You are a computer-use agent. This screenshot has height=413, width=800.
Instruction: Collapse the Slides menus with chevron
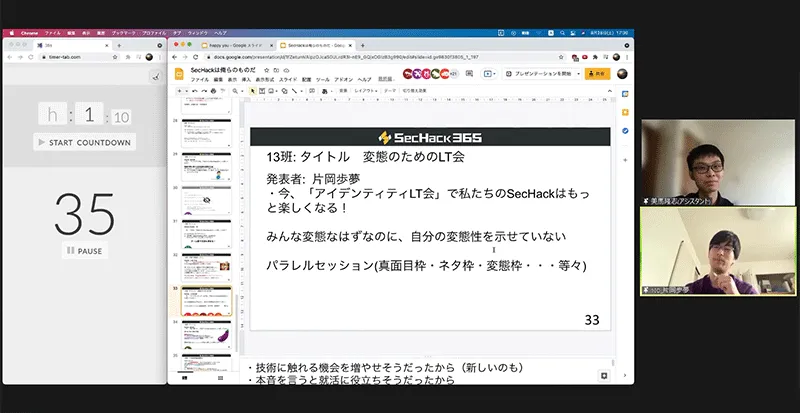click(609, 91)
